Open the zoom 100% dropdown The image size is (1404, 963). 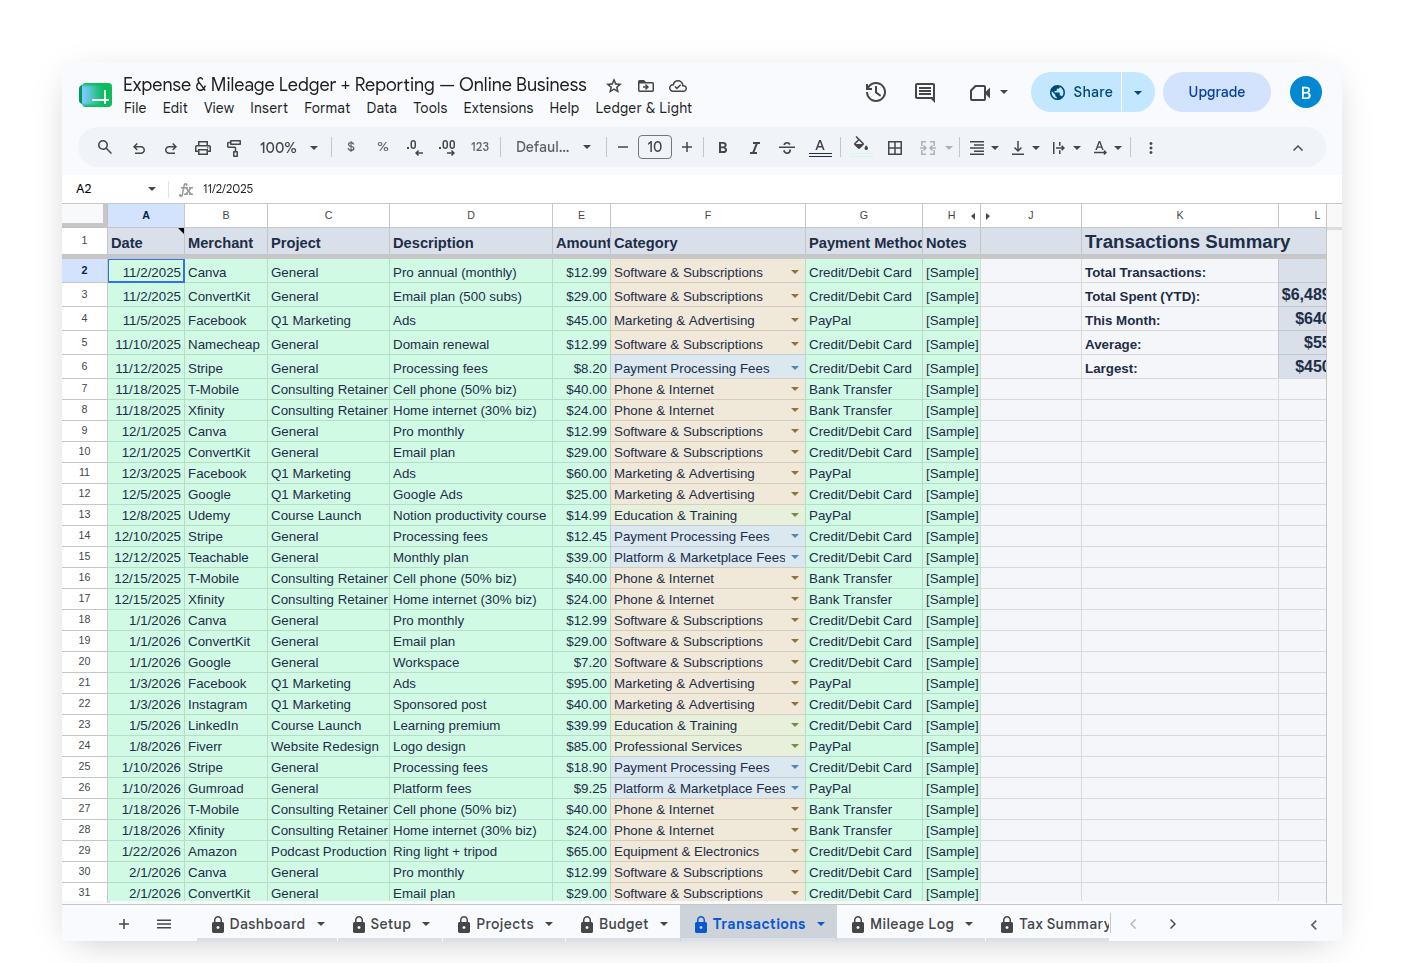[x=288, y=148]
